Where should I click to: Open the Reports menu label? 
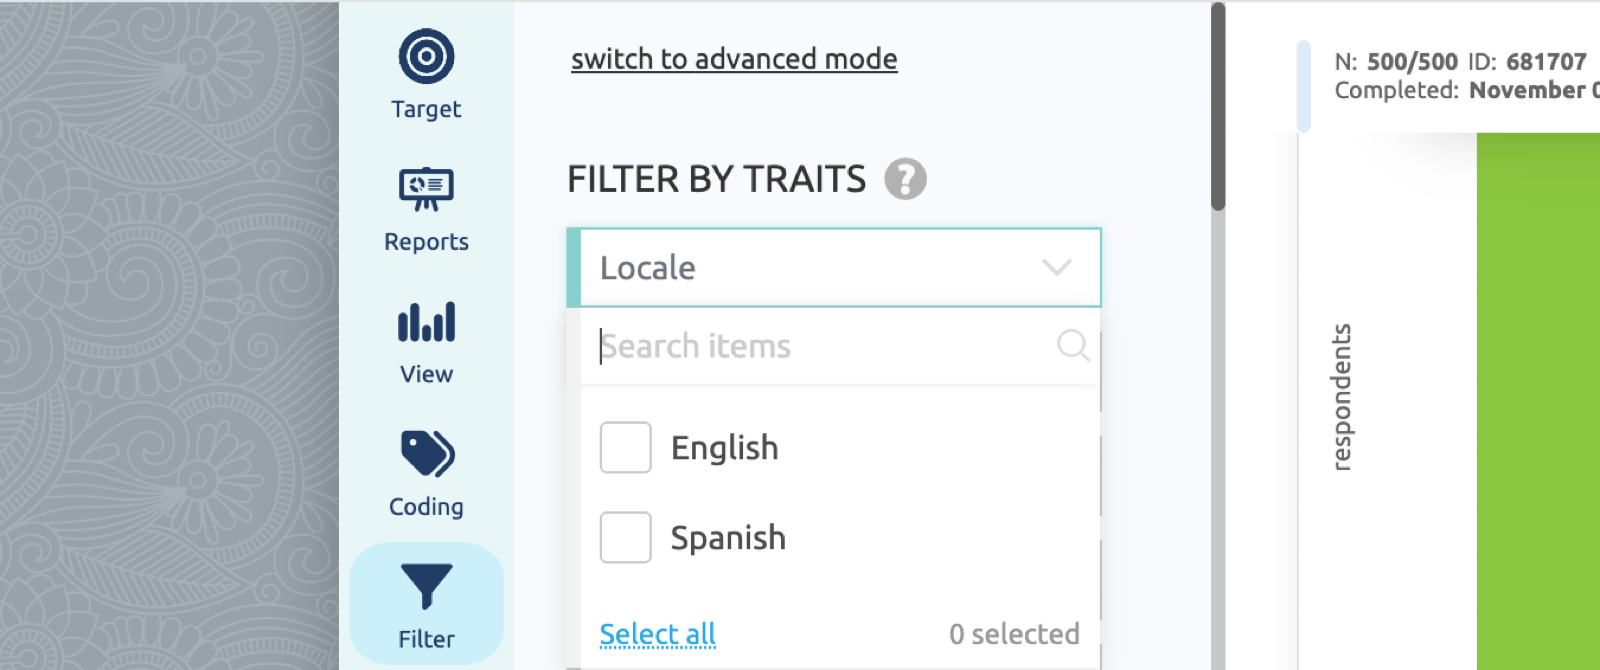coord(426,242)
